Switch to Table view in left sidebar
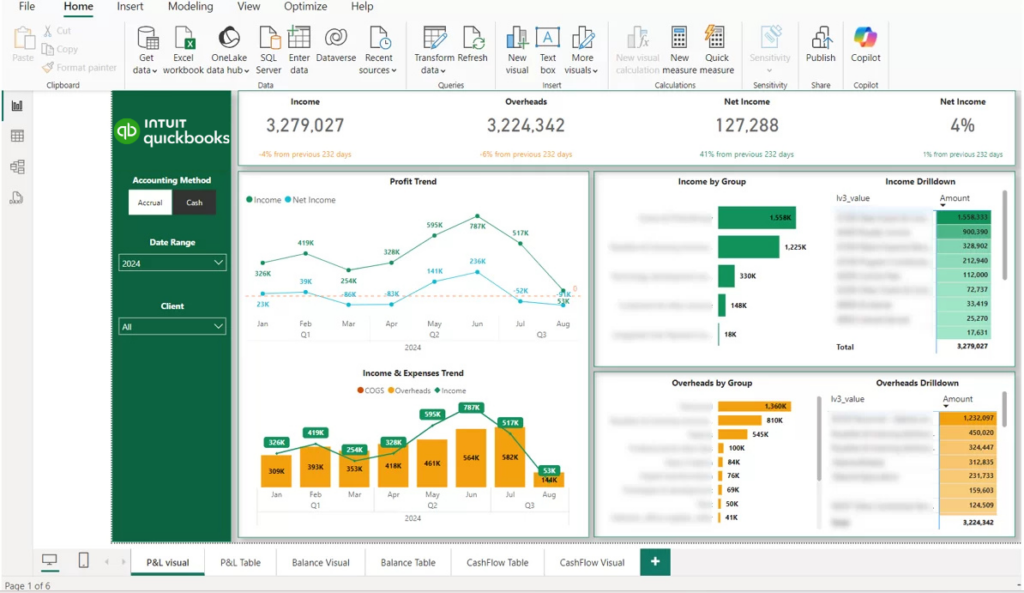This screenshot has height=593, width=1024. click(17, 136)
